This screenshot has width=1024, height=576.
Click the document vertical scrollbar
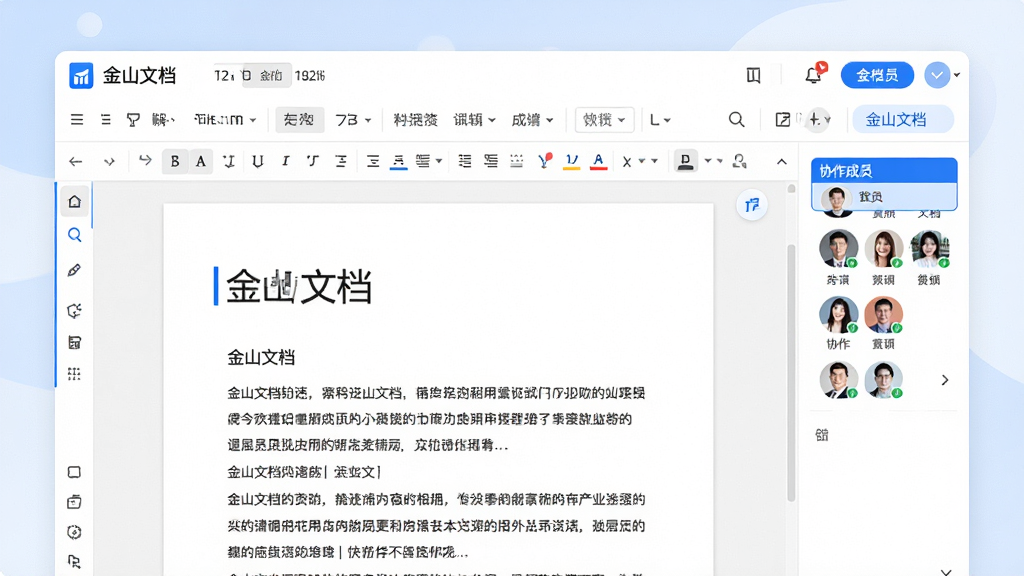(791, 372)
